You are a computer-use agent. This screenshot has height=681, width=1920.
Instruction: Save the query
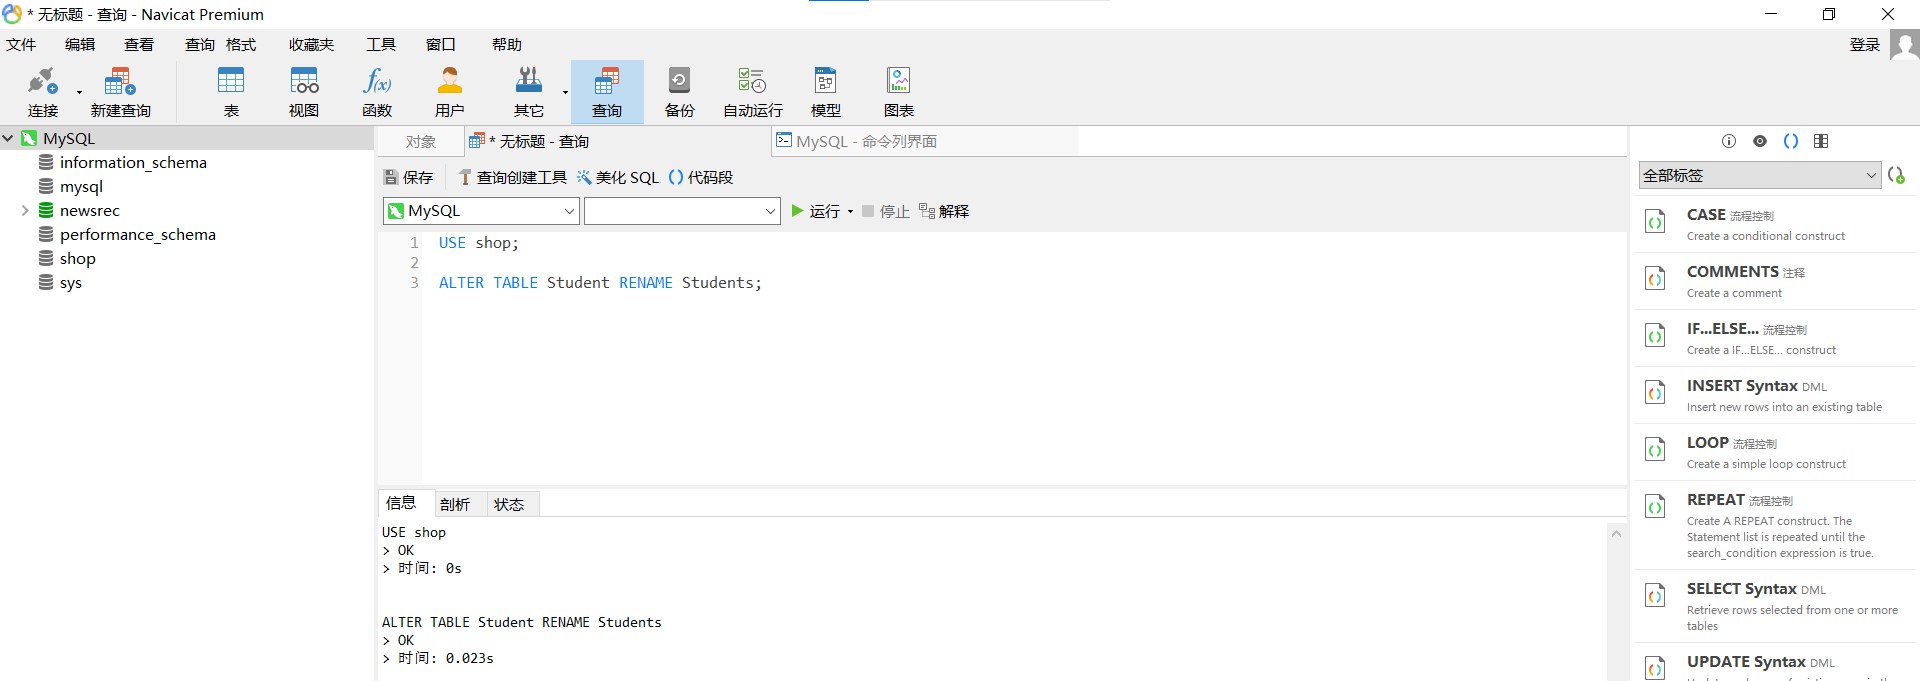[x=409, y=177]
